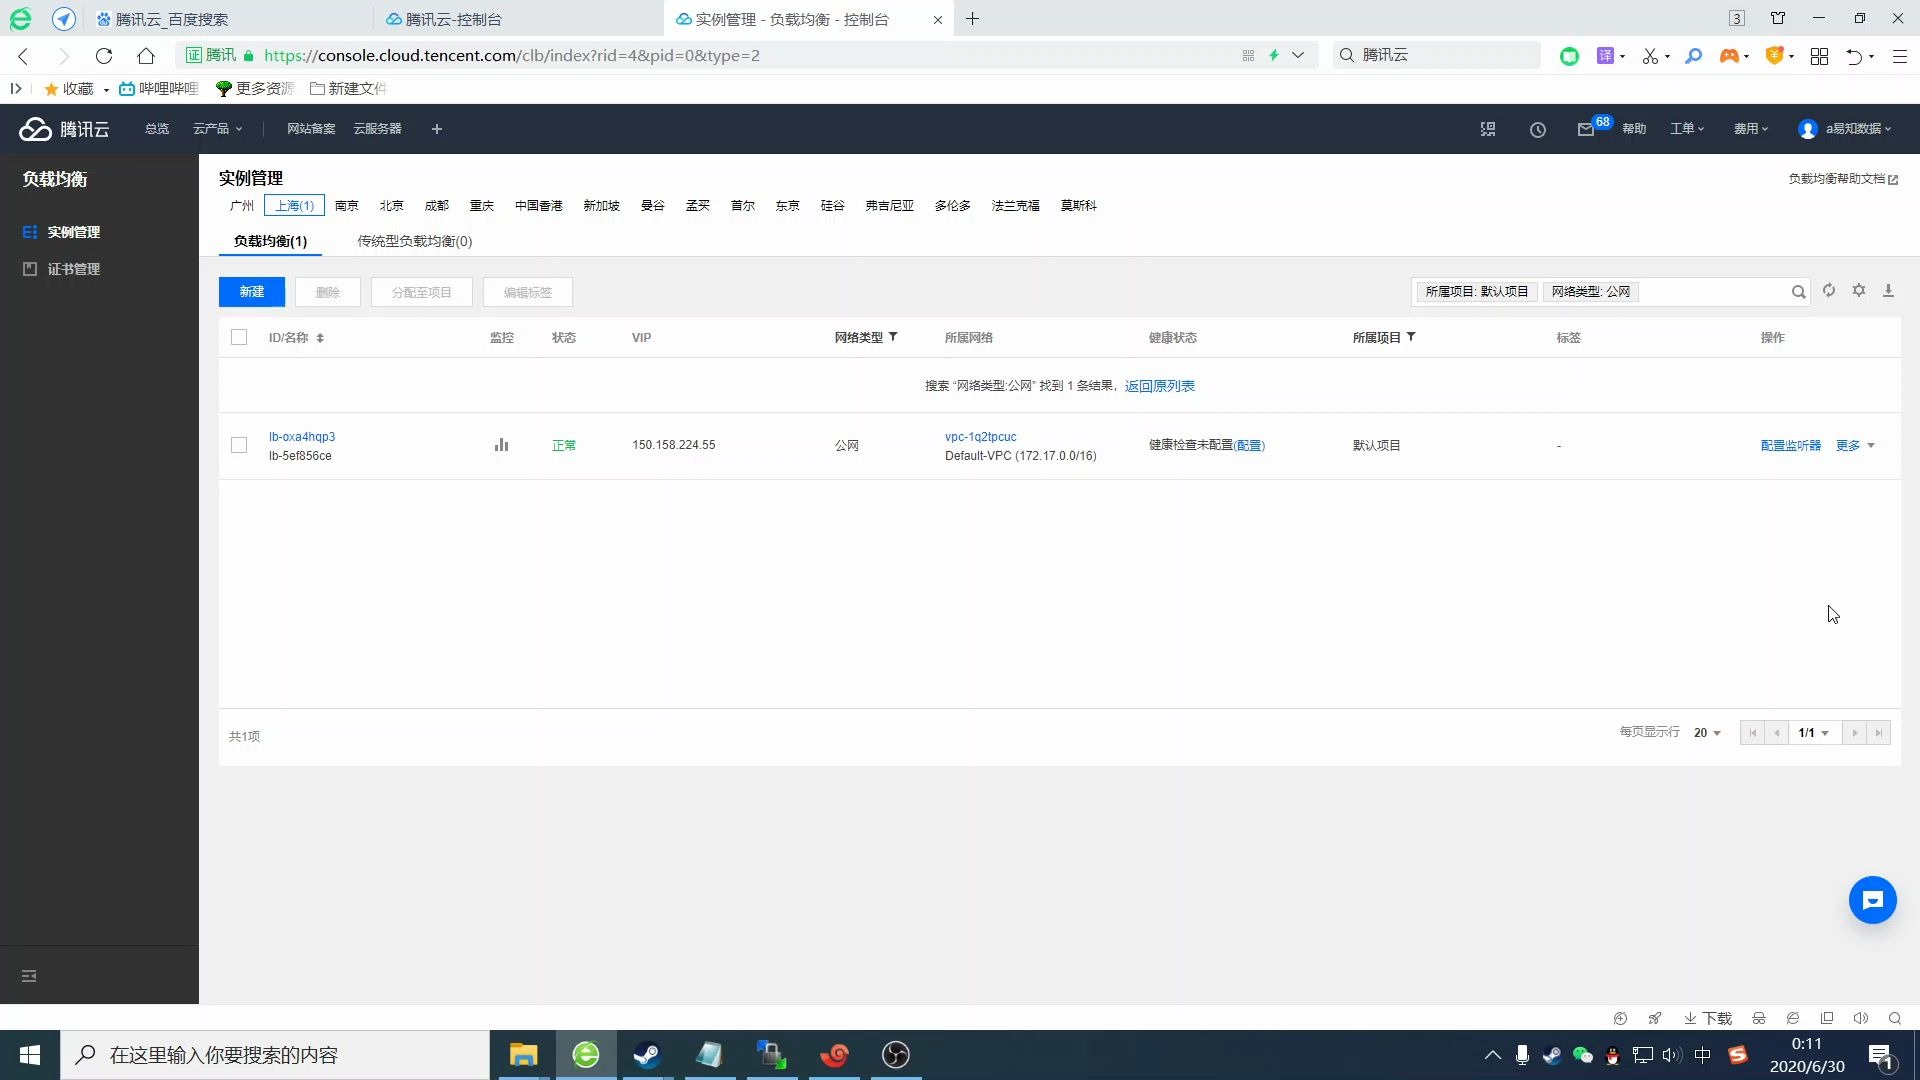Collapse the left sidebar menu

pos(29,976)
